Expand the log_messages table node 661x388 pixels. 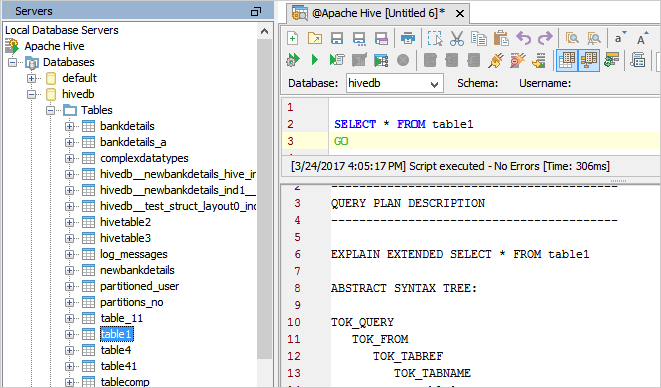pyautogui.click(x=70, y=254)
